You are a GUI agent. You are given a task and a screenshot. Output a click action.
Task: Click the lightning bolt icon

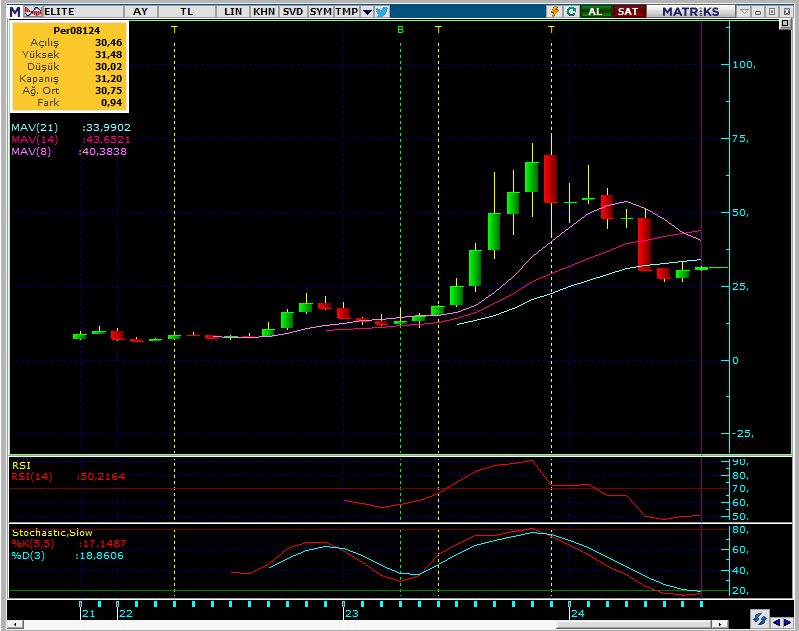point(554,11)
